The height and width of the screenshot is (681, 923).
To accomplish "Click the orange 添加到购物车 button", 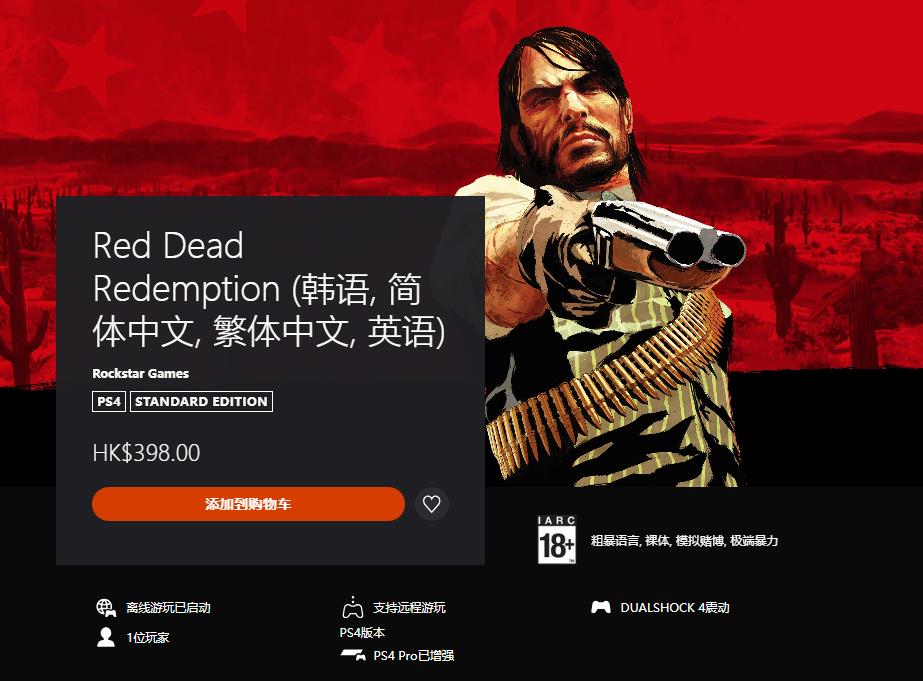I will pos(248,504).
